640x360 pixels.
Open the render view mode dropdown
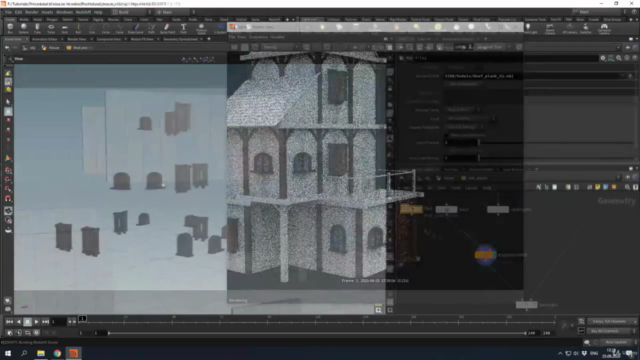pos(280,47)
